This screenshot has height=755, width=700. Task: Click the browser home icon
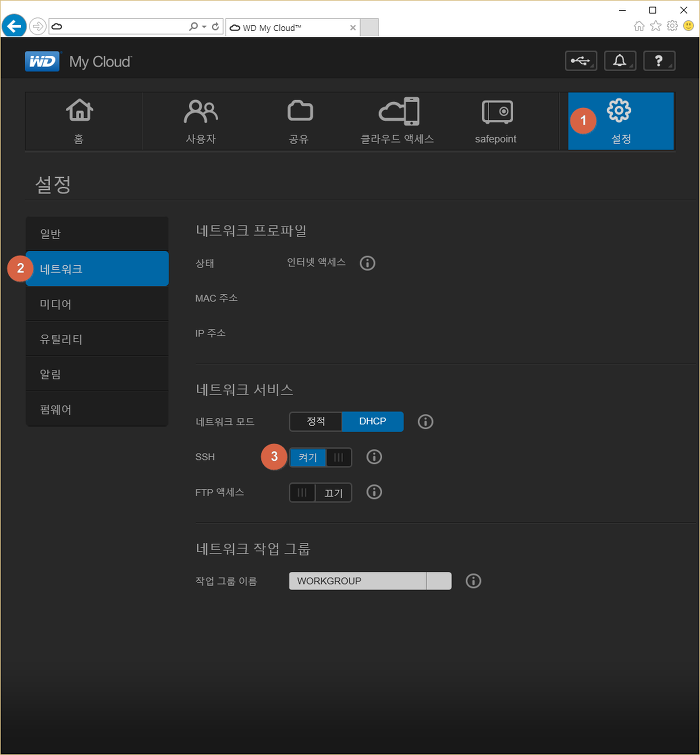[639, 26]
